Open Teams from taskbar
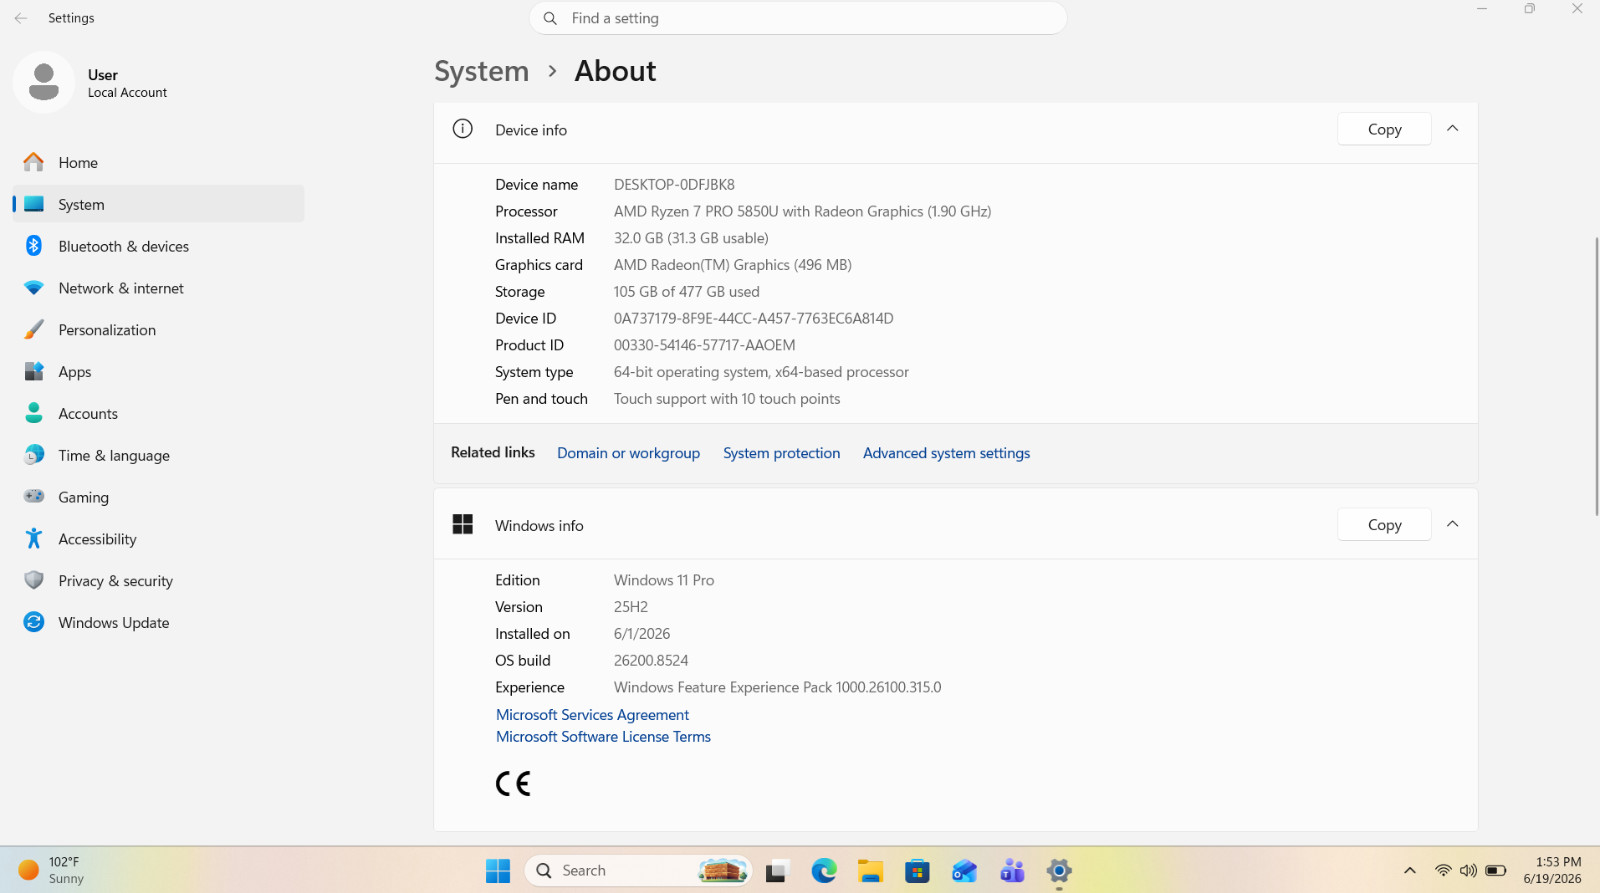This screenshot has height=893, width=1600. (x=1012, y=871)
